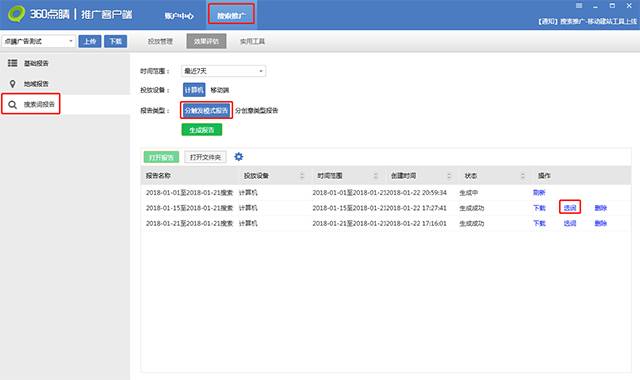Open the 【通知】 notice text at top right
The image size is (640, 380).
point(587,21)
